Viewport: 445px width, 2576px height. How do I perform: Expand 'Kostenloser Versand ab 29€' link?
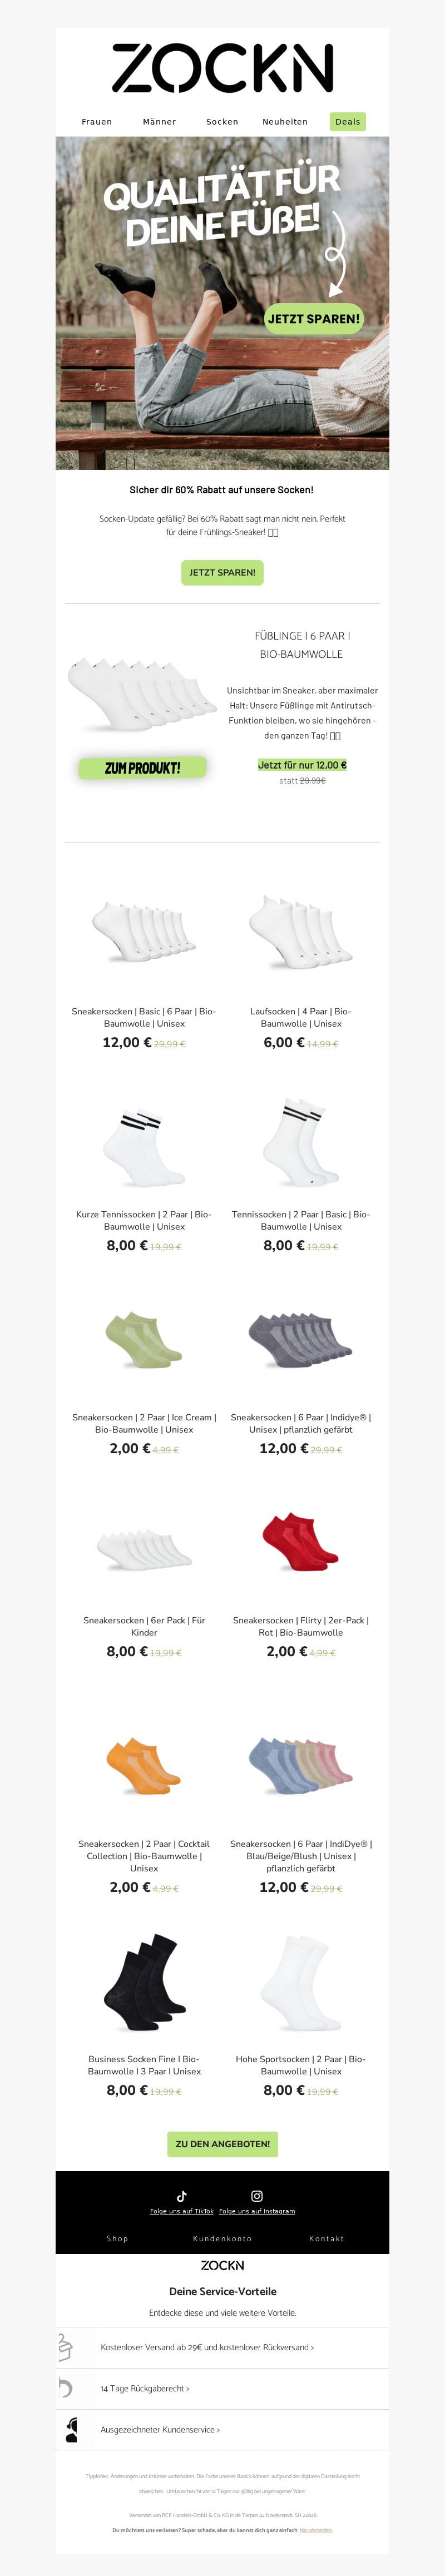[x=207, y=2348]
